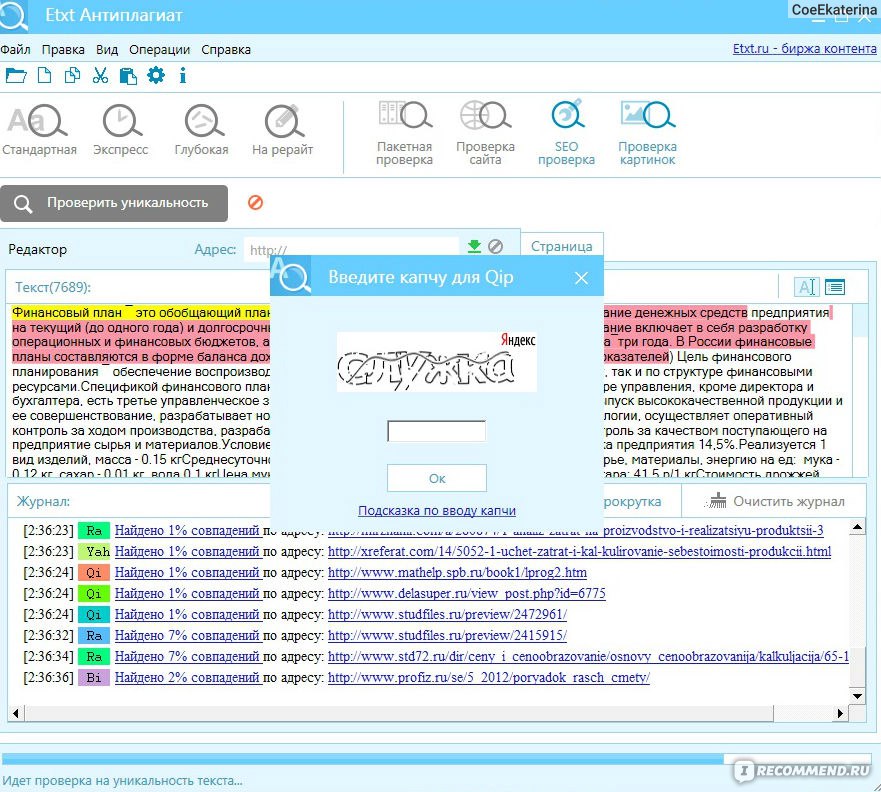Open the studfiles.ru/preview/2472961/ link
Viewport: 881px width, 792px height.
[447, 615]
